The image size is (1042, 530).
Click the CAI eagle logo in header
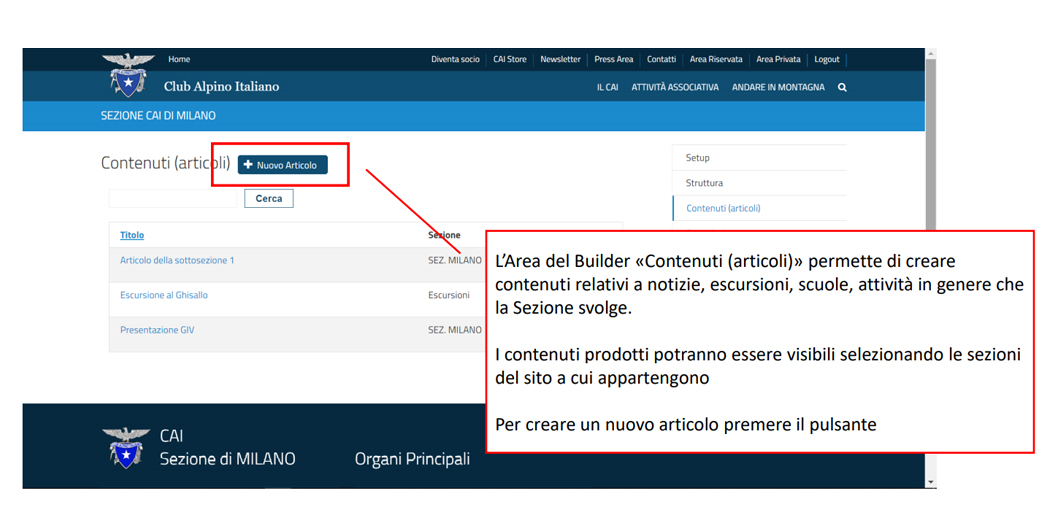pos(128,75)
